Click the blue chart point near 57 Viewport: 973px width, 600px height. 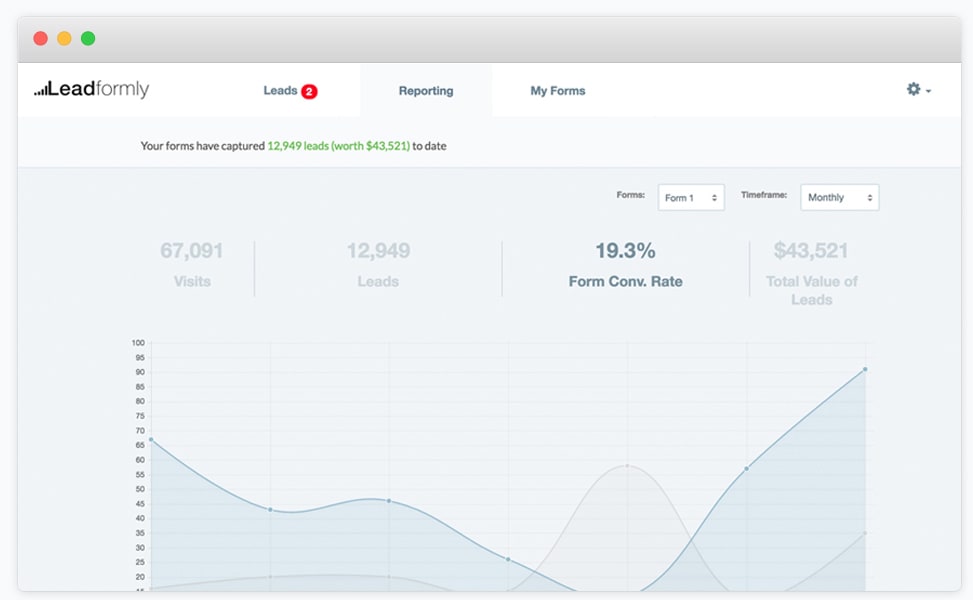pyautogui.click(x=746, y=468)
